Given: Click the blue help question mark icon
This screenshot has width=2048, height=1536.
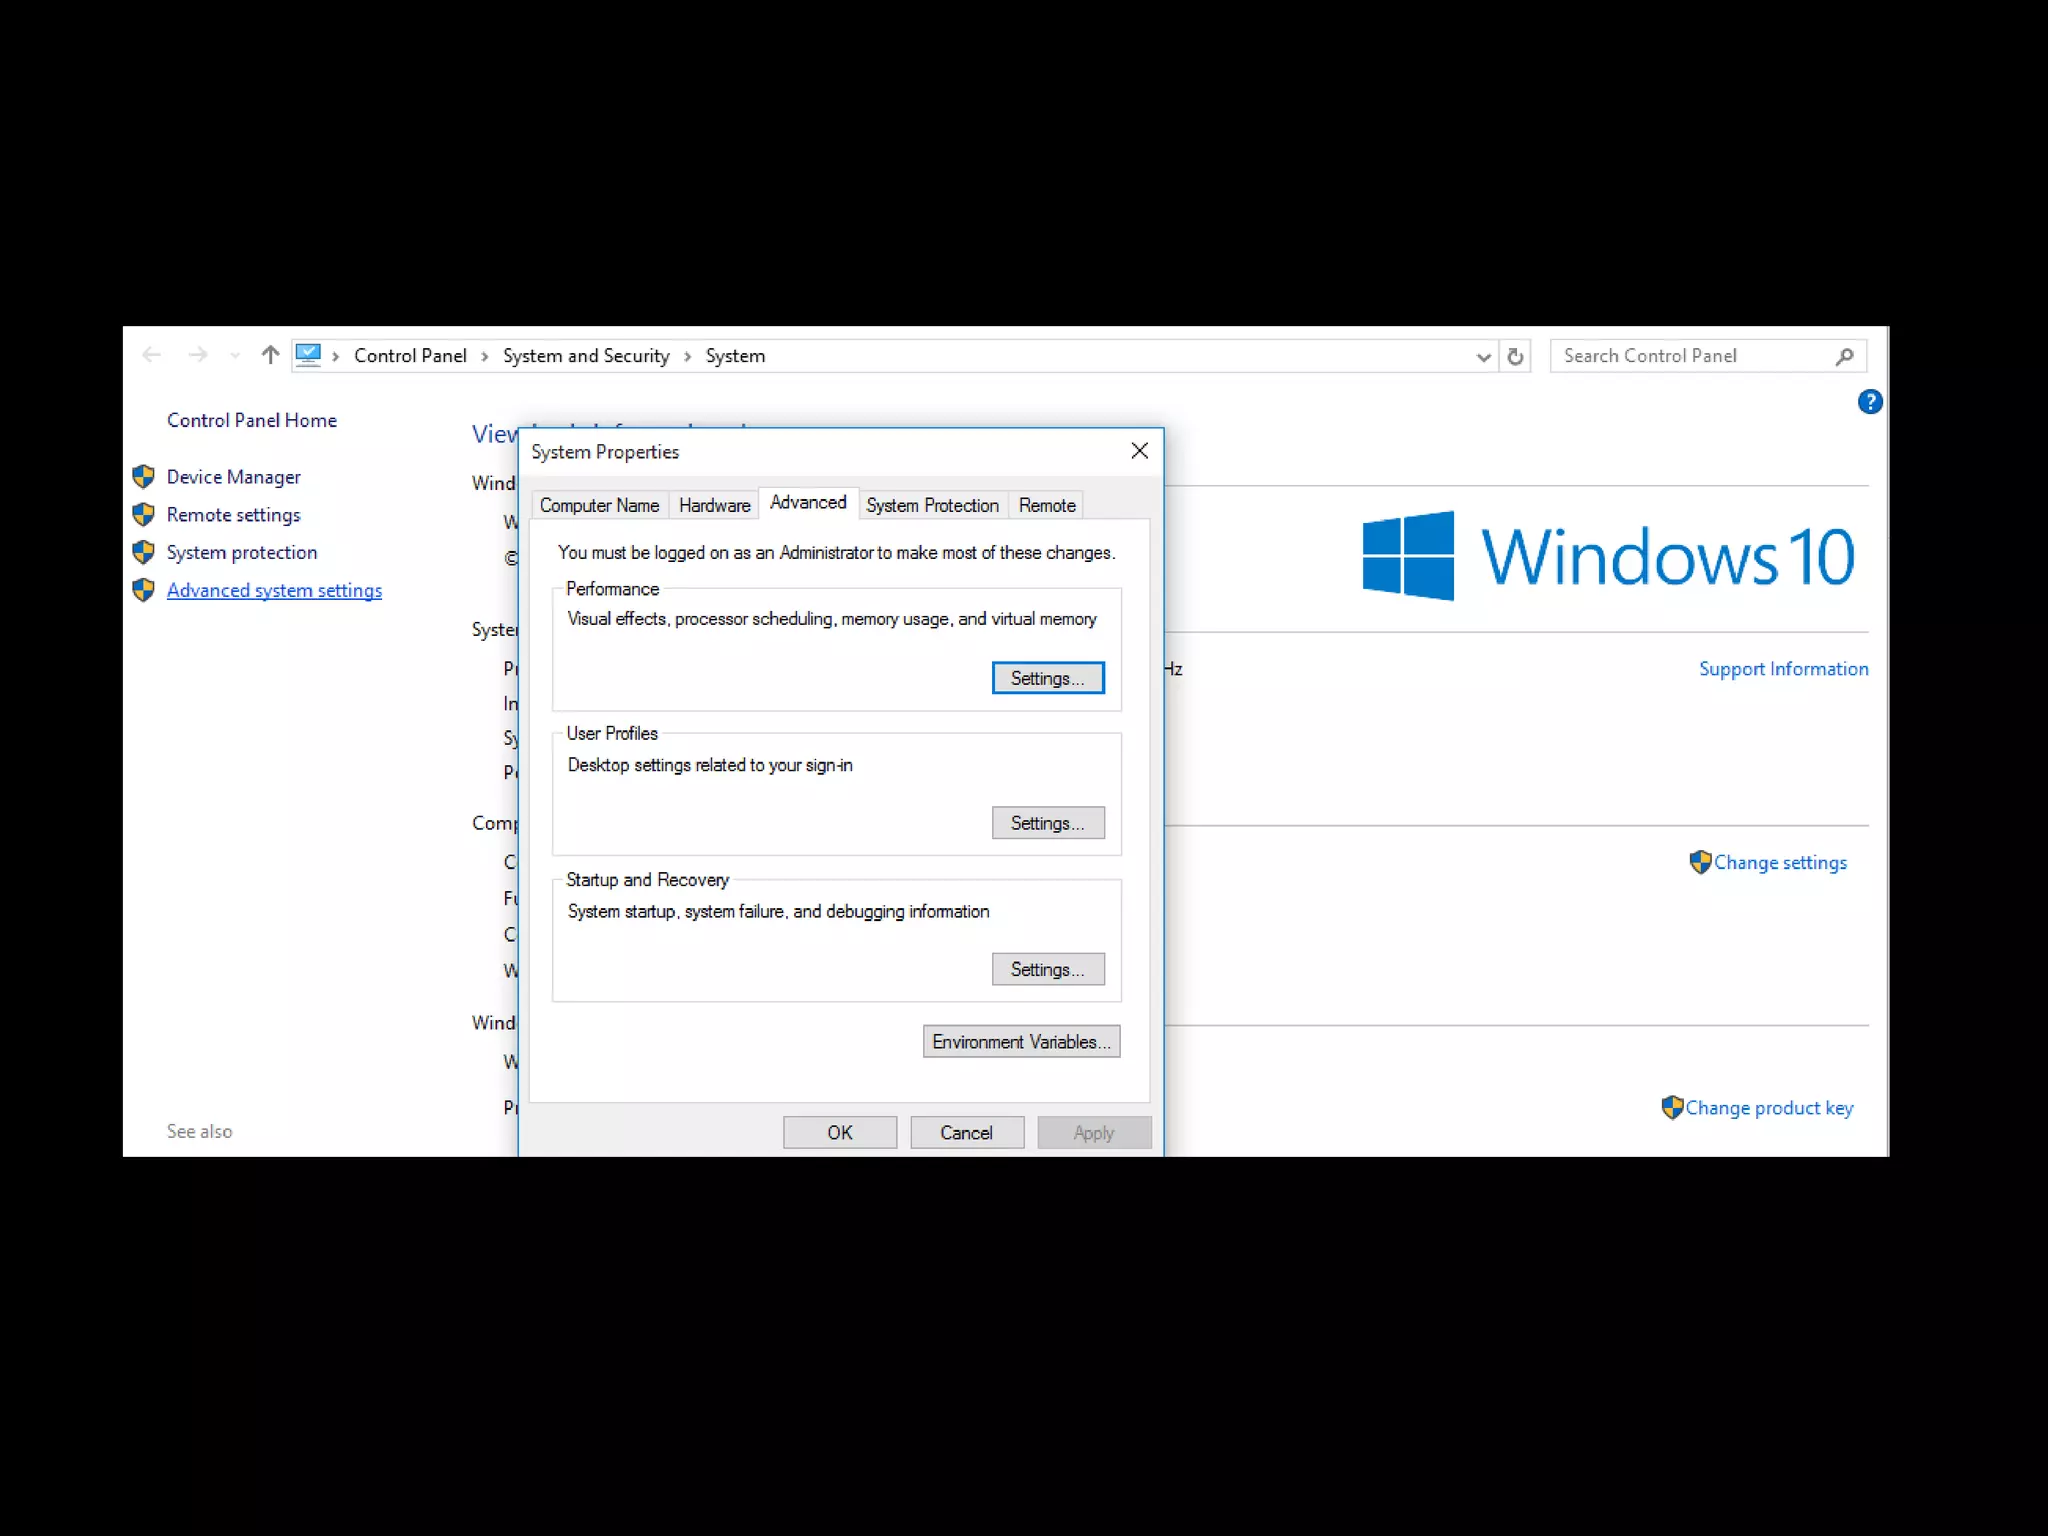Looking at the screenshot, I should coord(1869,402).
